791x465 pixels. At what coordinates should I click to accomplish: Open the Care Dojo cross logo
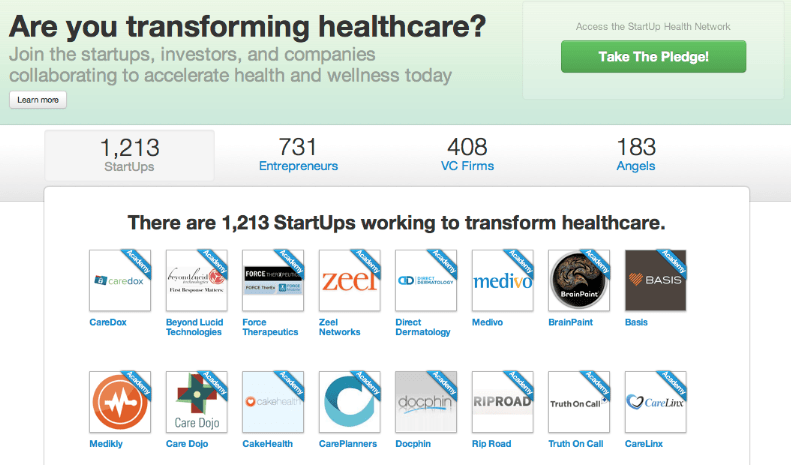196,402
